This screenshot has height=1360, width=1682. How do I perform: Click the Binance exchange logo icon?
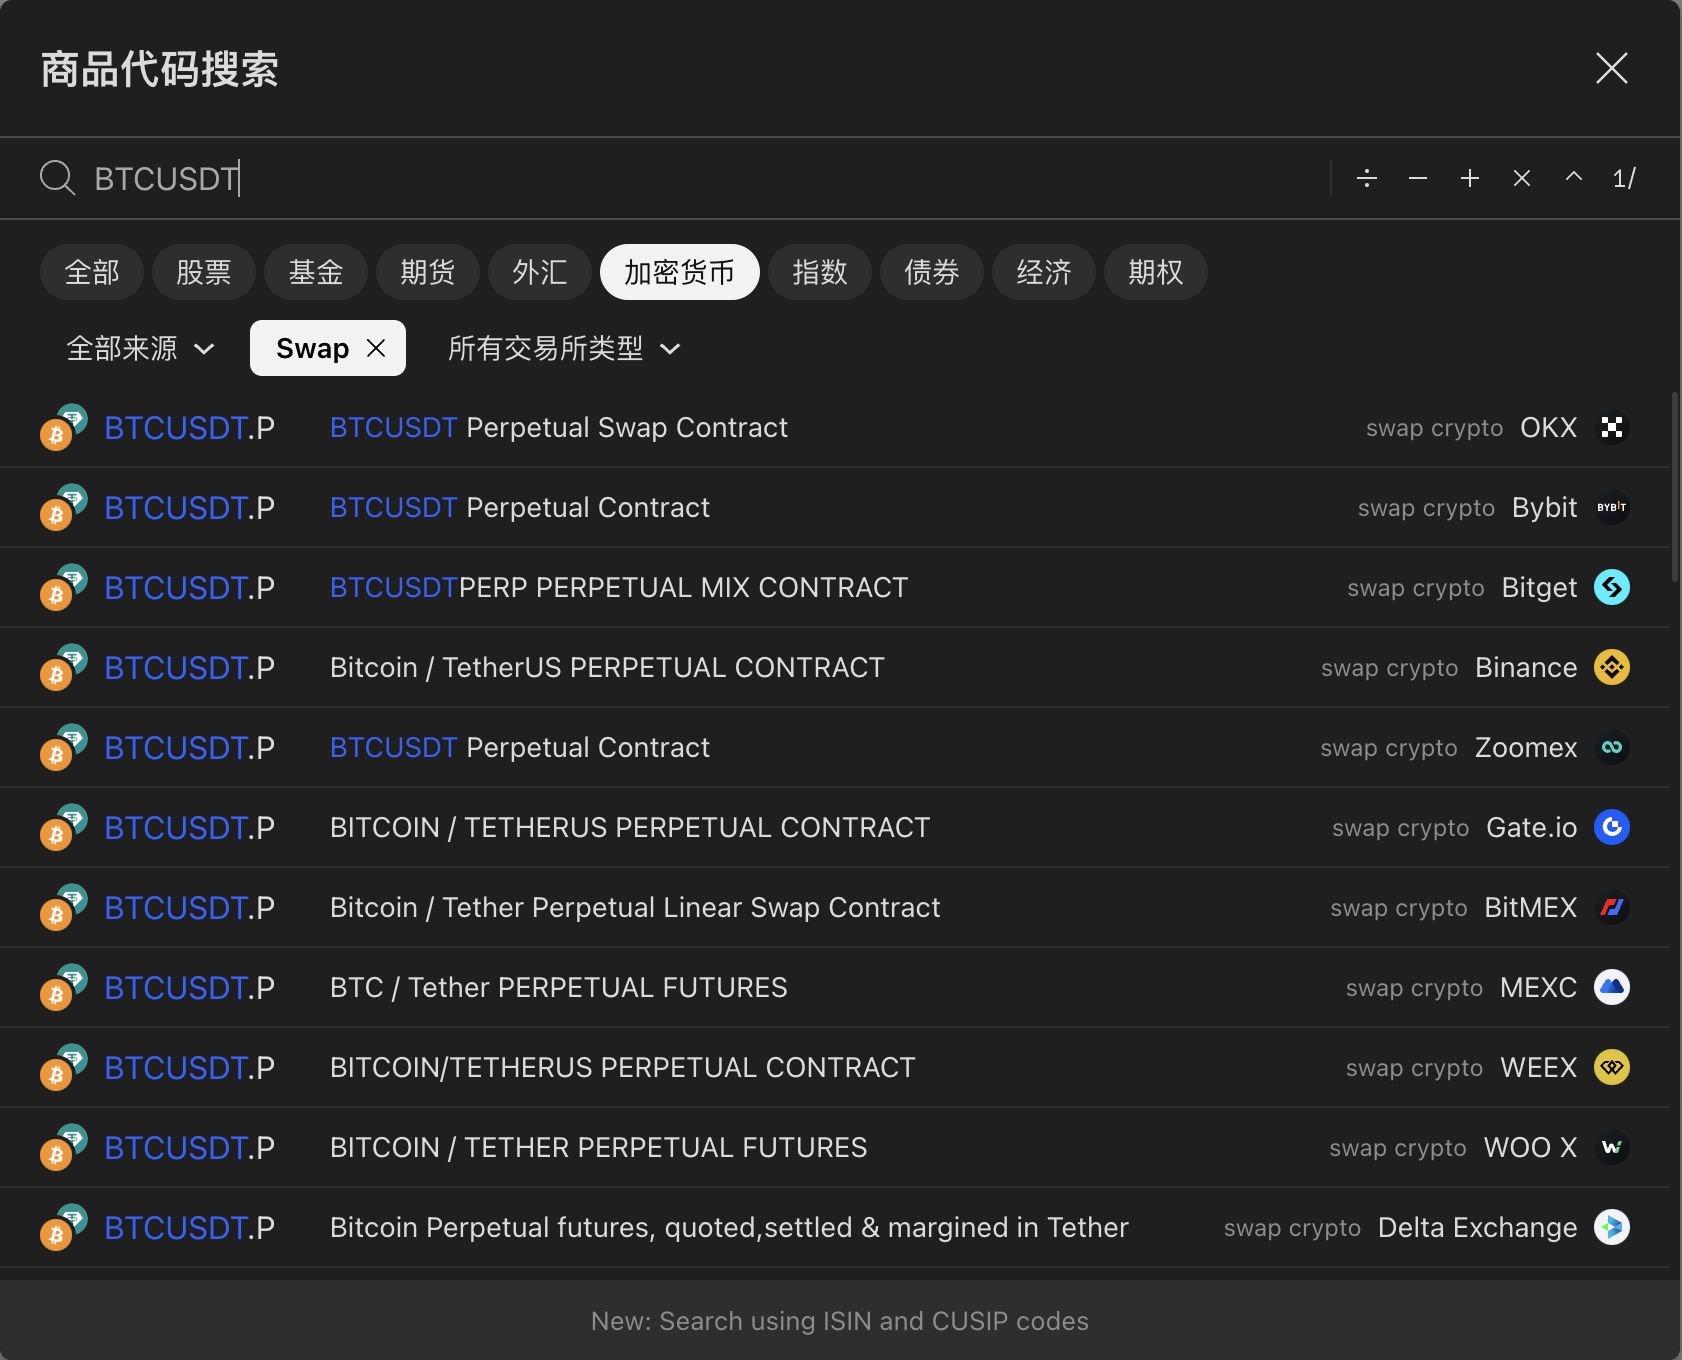(x=1611, y=667)
